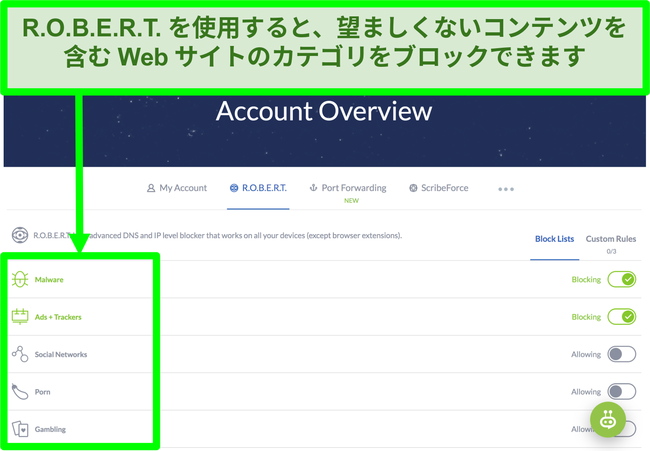Open the Custom Rules tab
Image resolution: width=650 pixels, height=451 pixels.
[611, 239]
